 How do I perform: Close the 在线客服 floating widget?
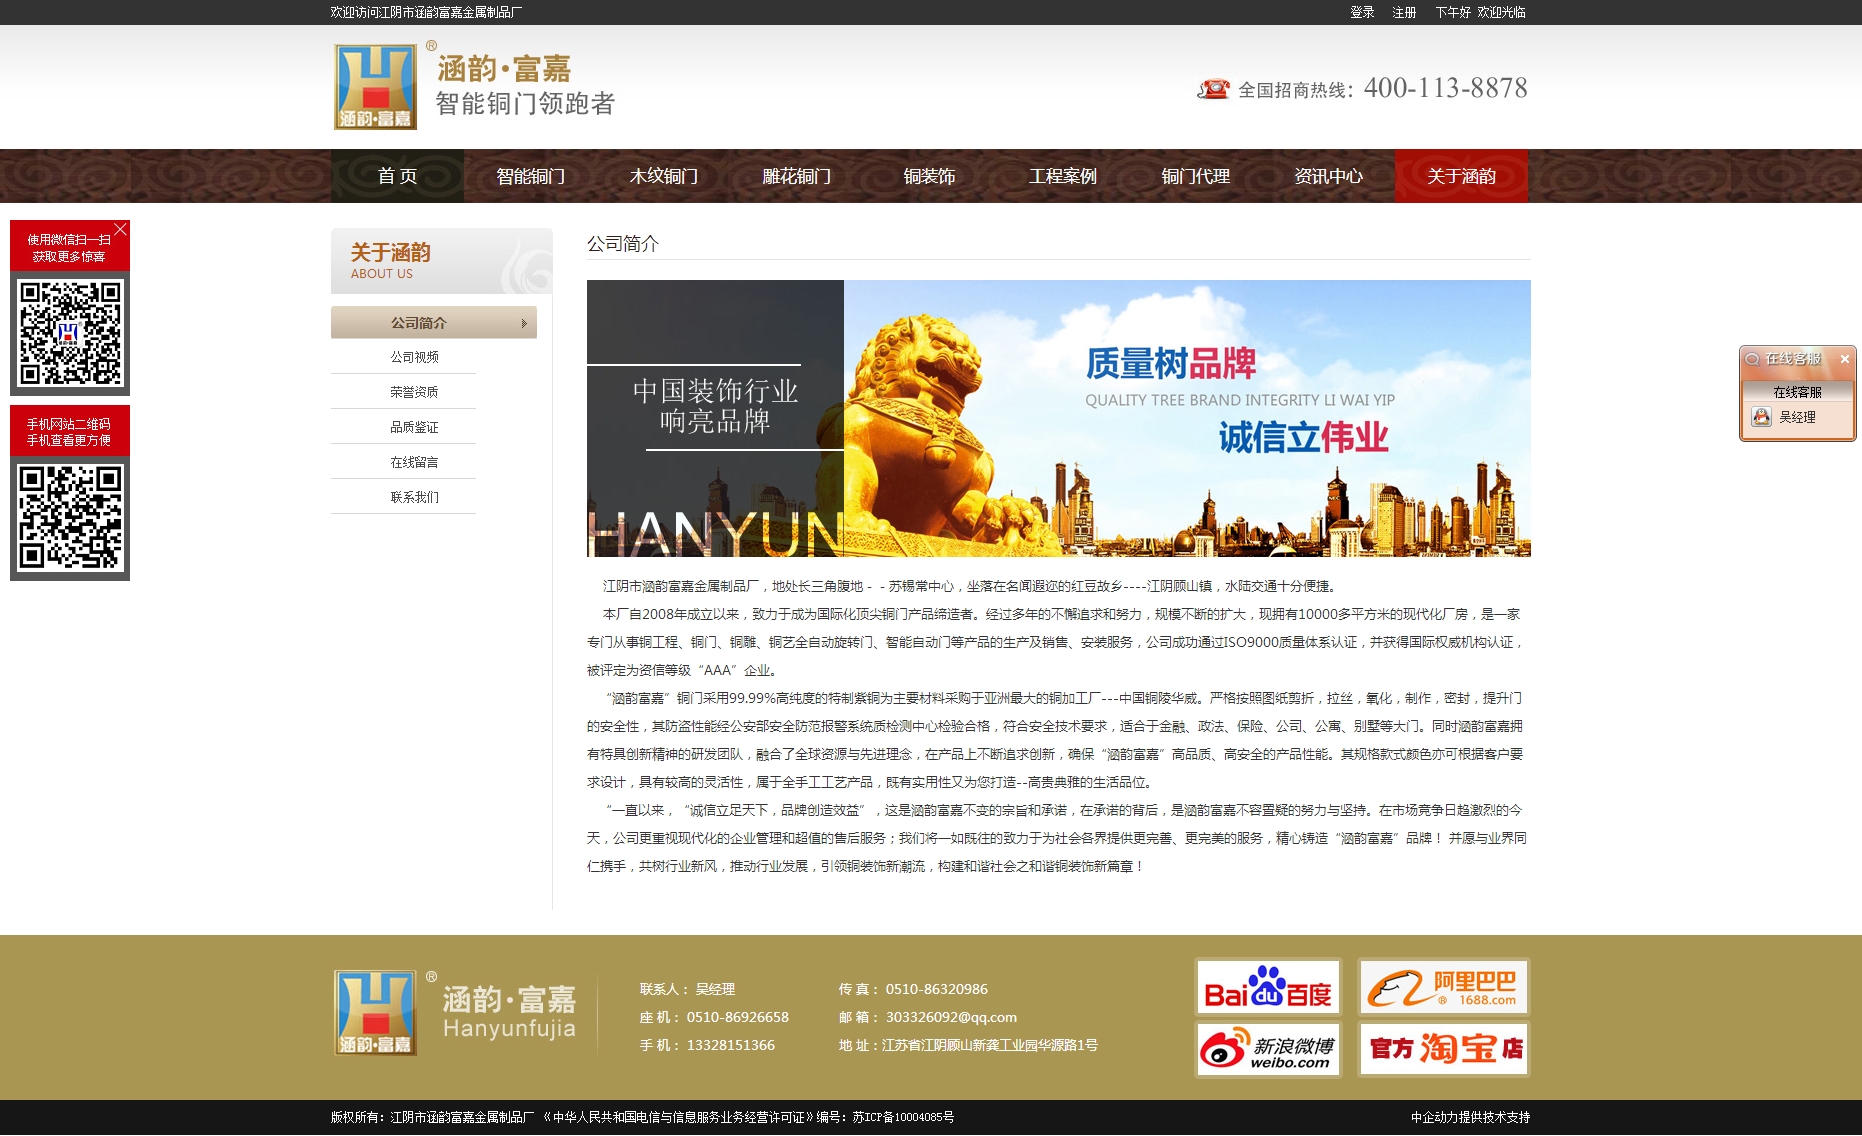(1844, 359)
